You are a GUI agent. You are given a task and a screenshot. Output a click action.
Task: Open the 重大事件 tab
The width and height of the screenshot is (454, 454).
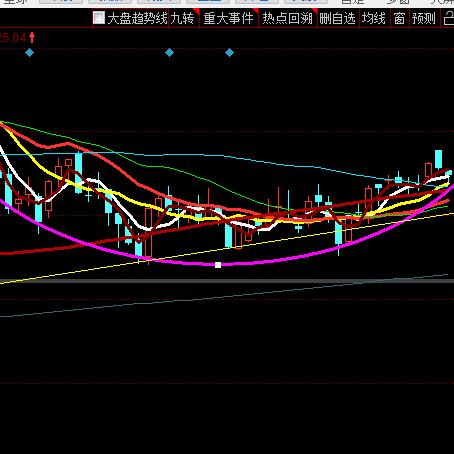[229, 18]
